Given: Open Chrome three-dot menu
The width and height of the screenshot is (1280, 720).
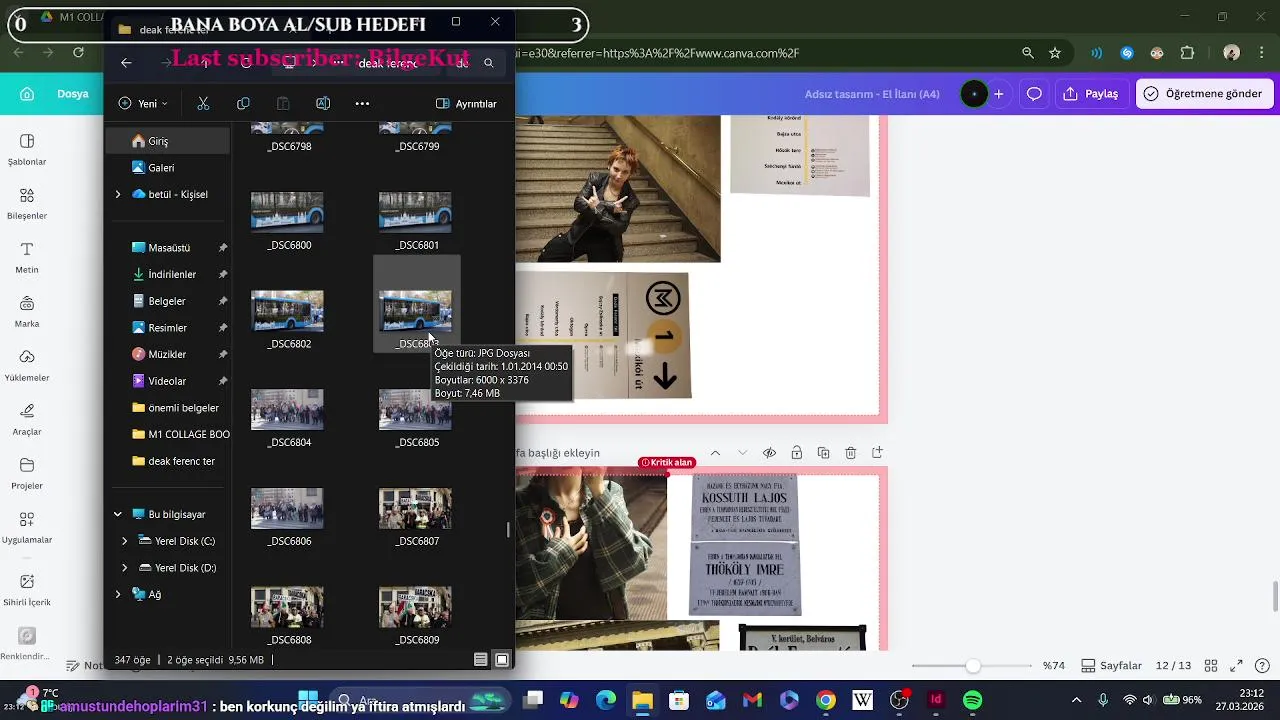Looking at the screenshot, I should coord(1262,53).
